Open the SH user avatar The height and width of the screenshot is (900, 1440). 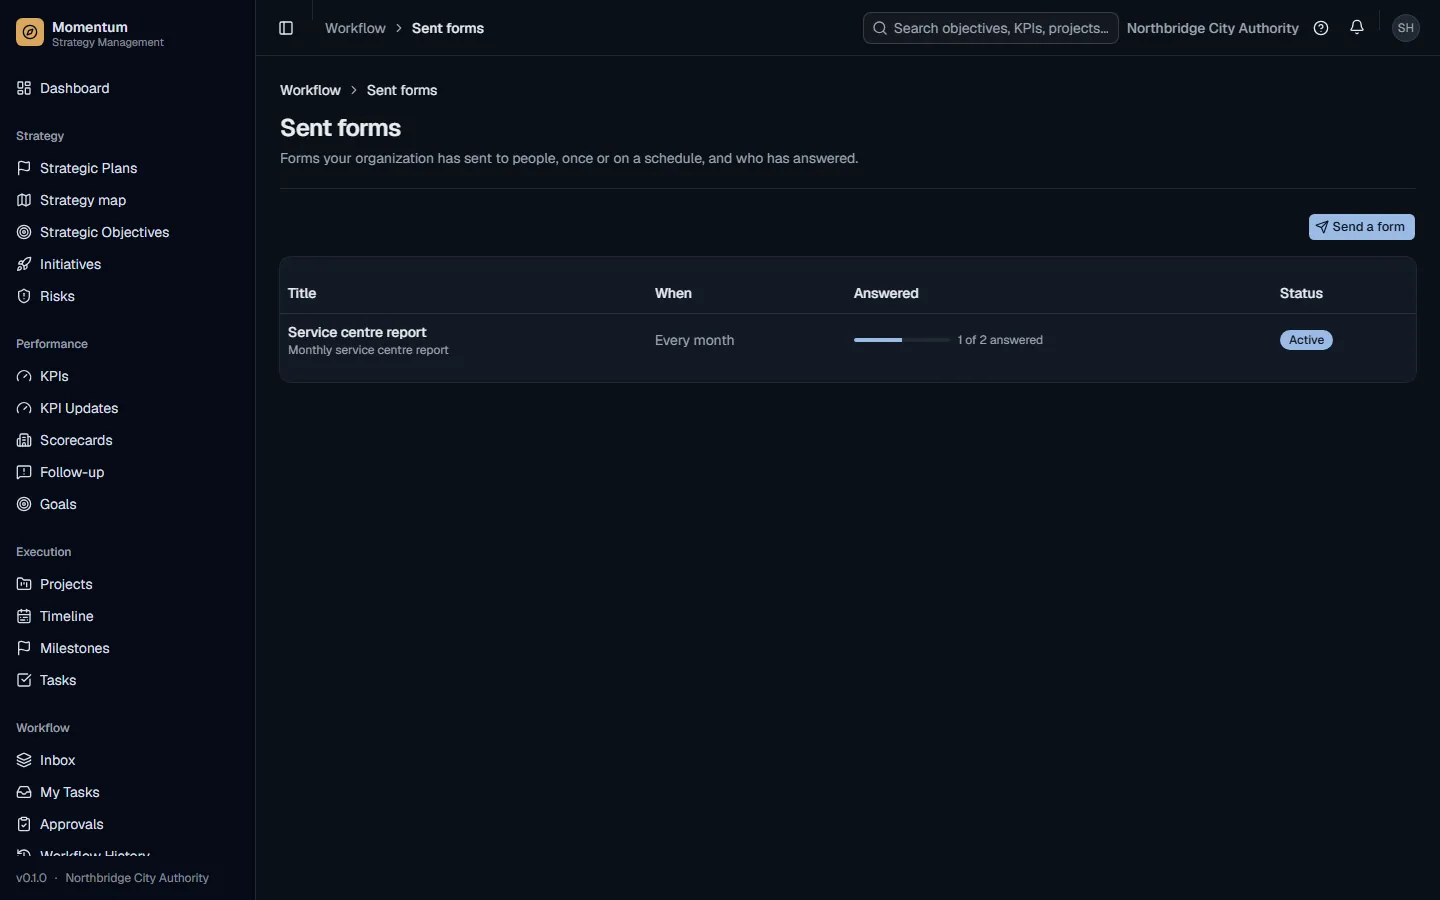[x=1406, y=28]
